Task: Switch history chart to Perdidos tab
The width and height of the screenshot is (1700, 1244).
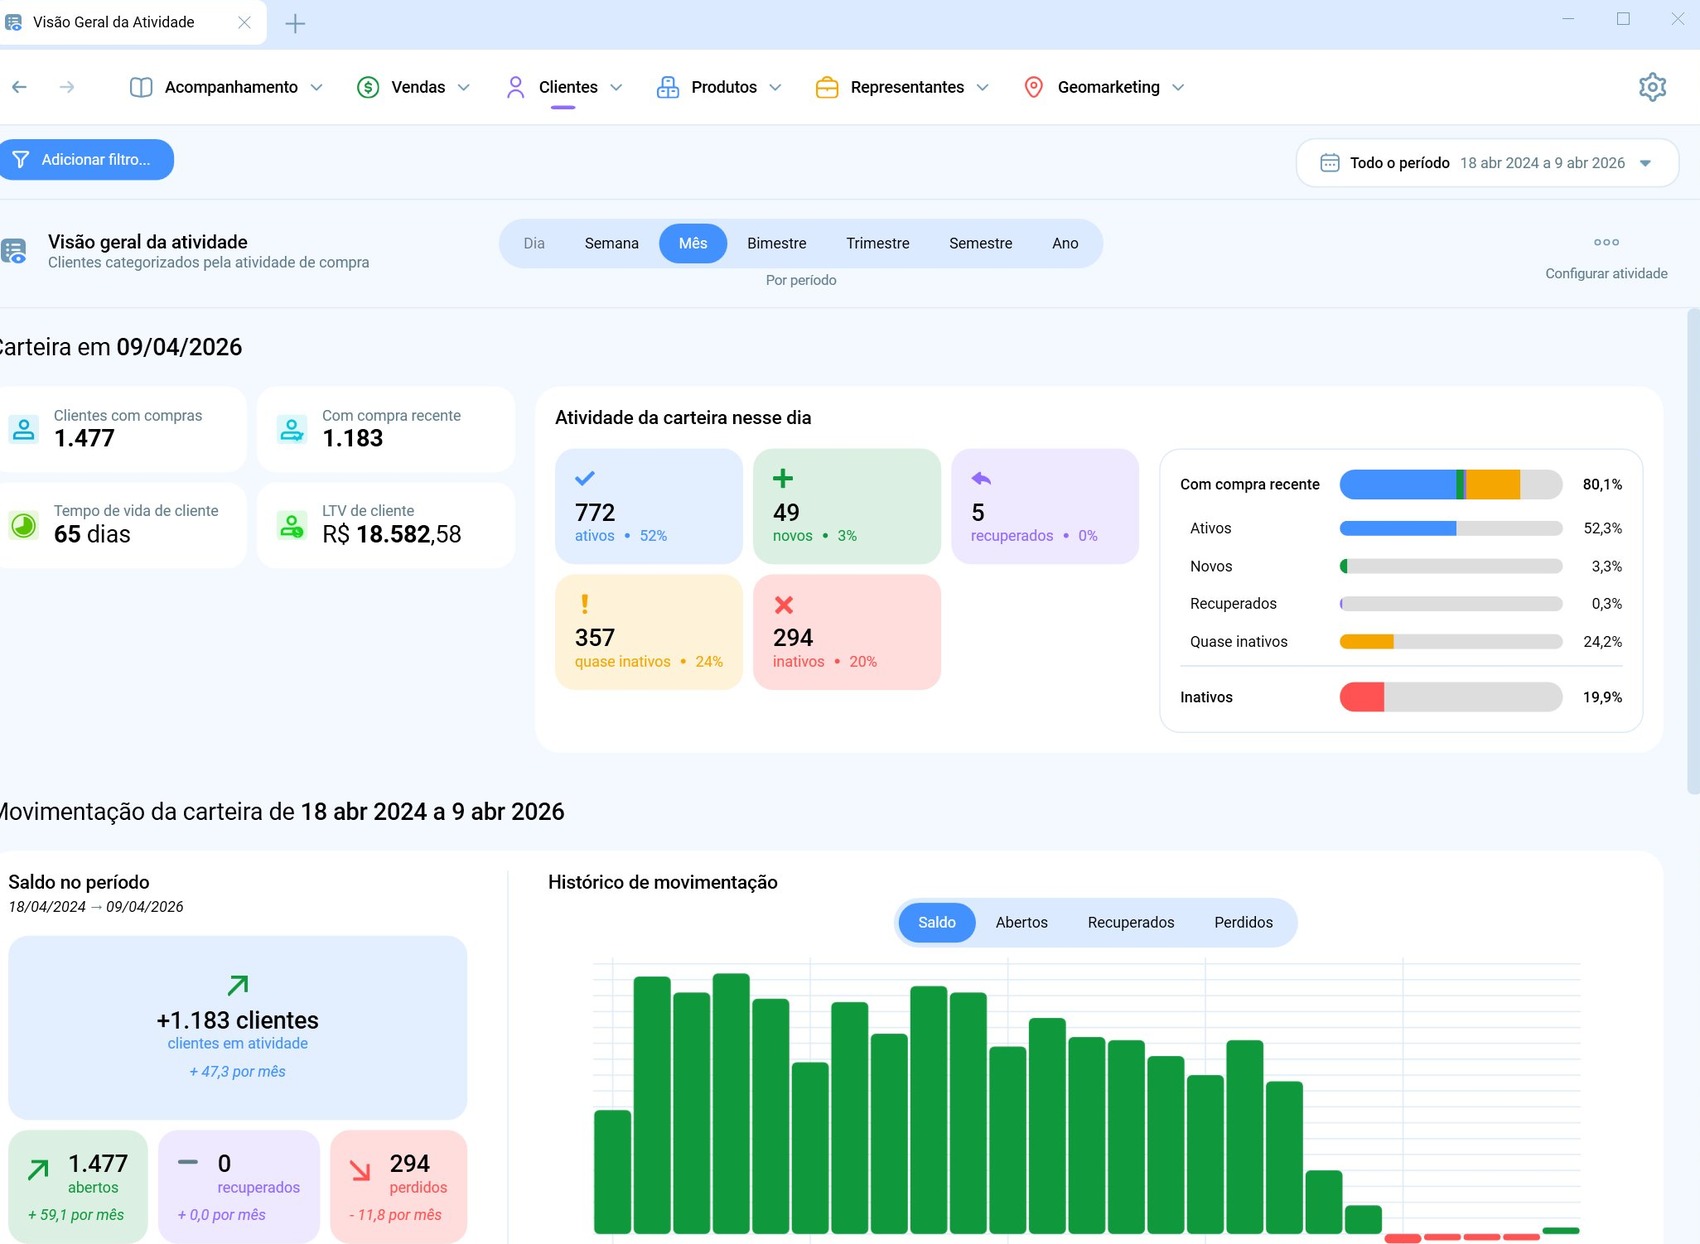Action: (x=1243, y=922)
